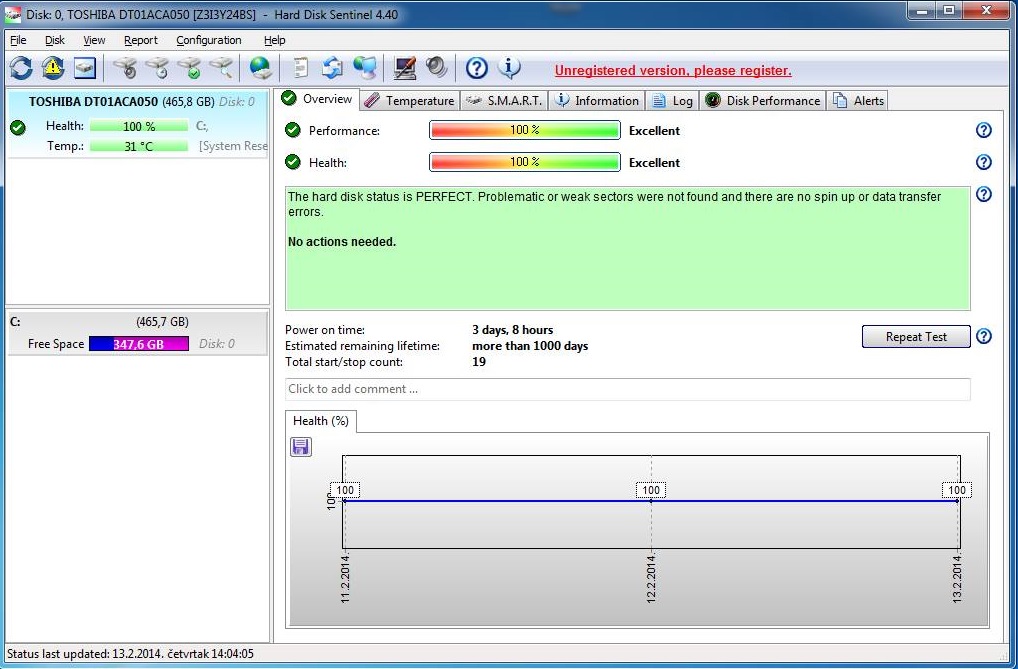The width and height of the screenshot is (1018, 669).
Task: Open the Disk menu
Action: point(55,40)
